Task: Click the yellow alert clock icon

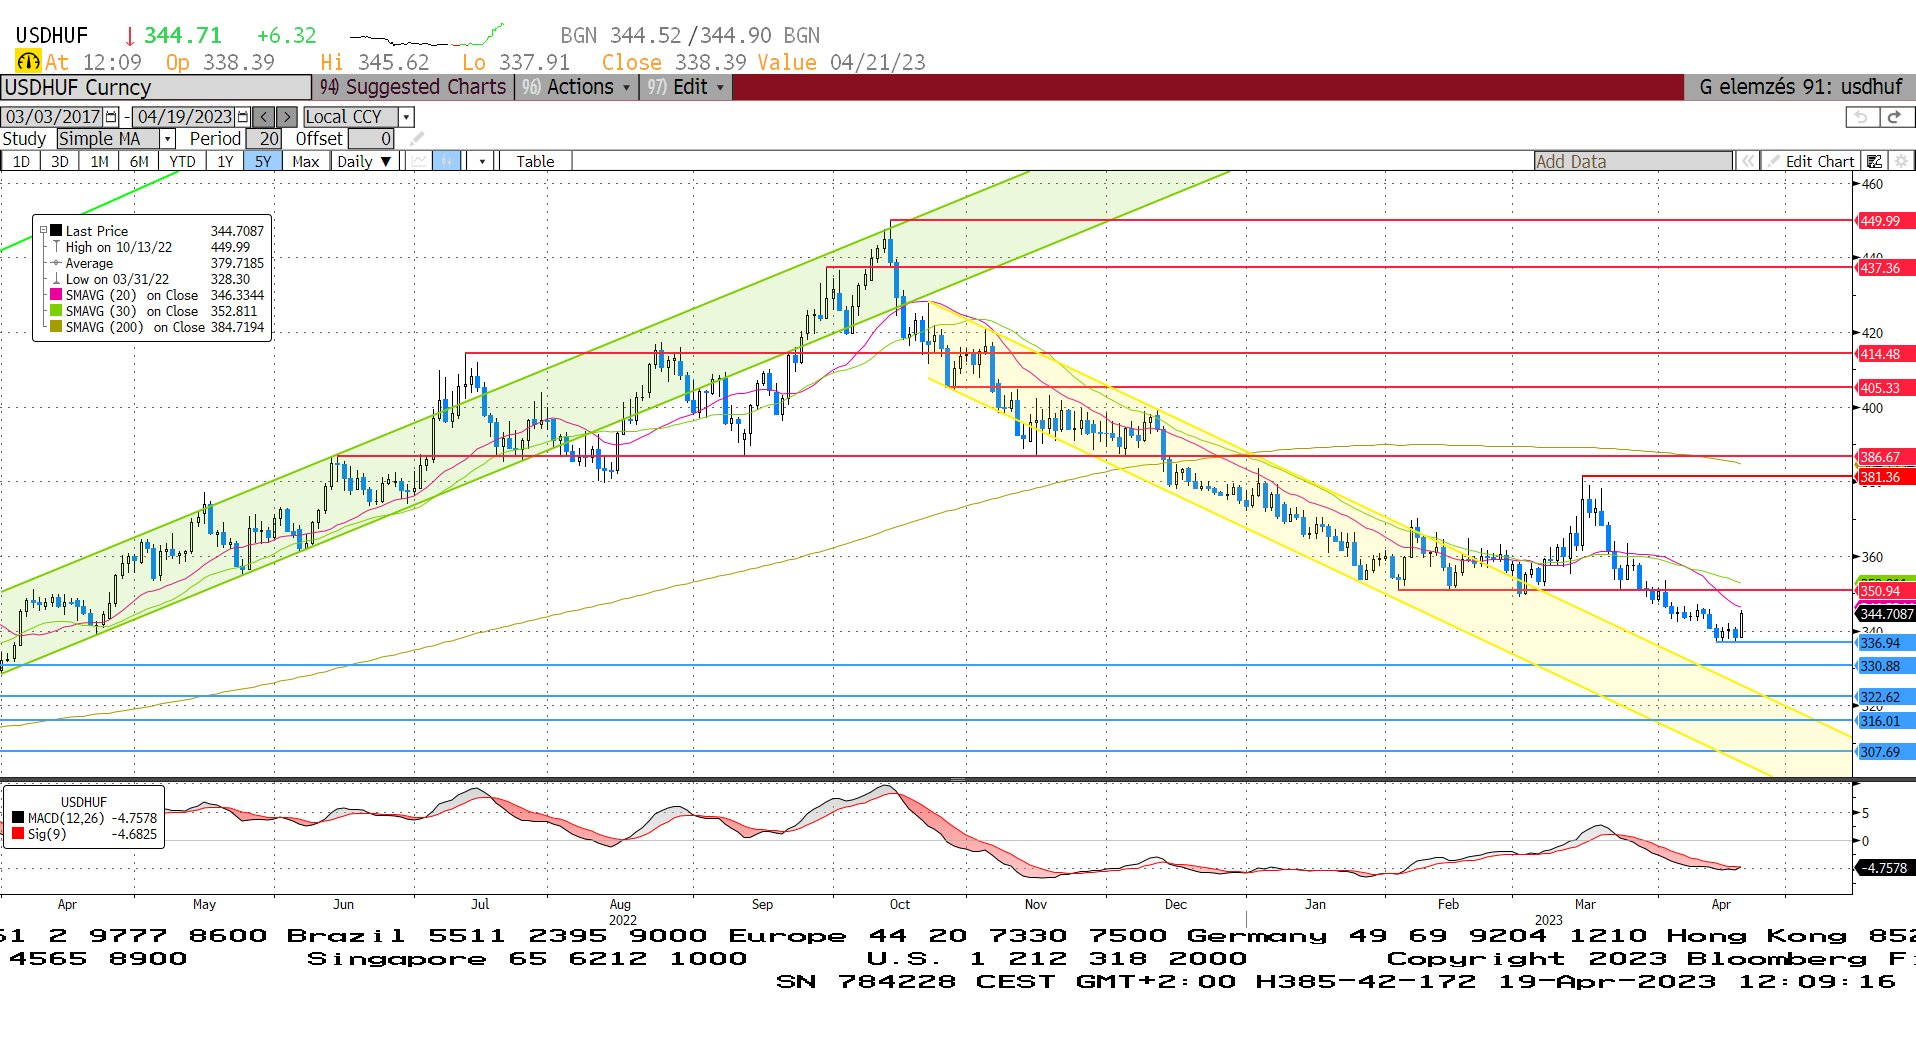Action: [28, 62]
